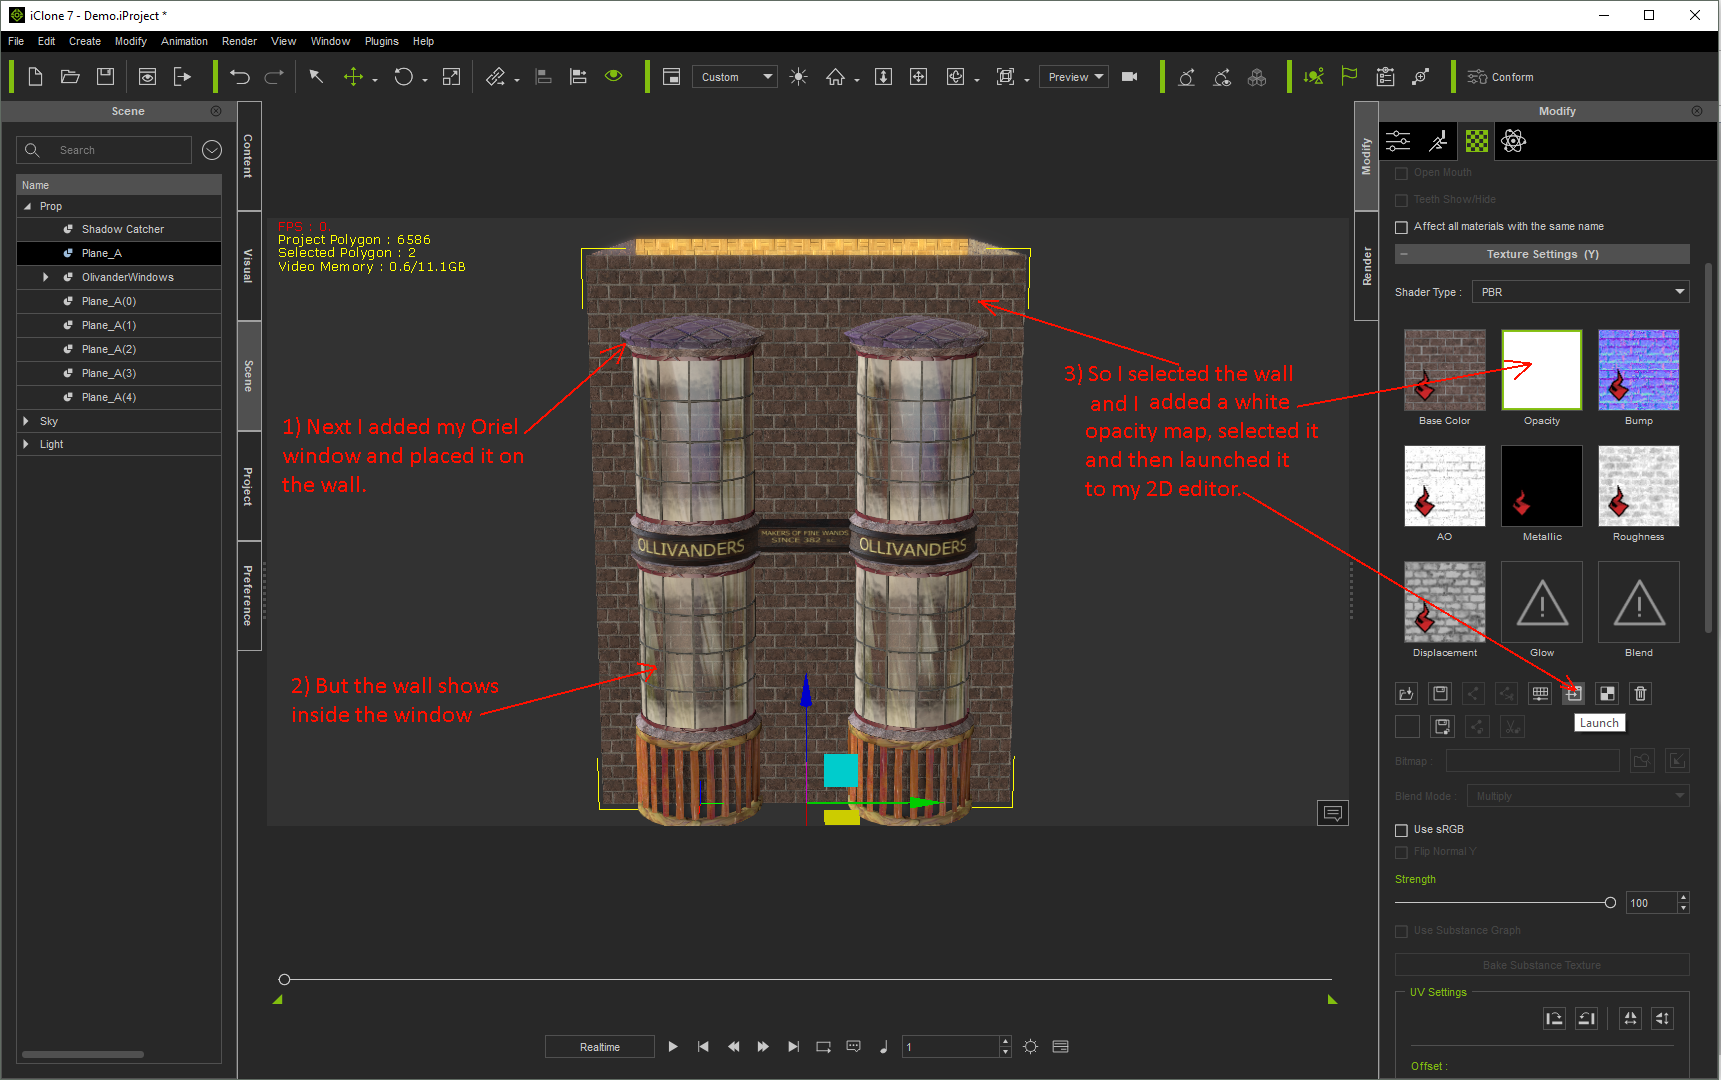Toggle the Open Mouth checkbox

click(x=1401, y=173)
